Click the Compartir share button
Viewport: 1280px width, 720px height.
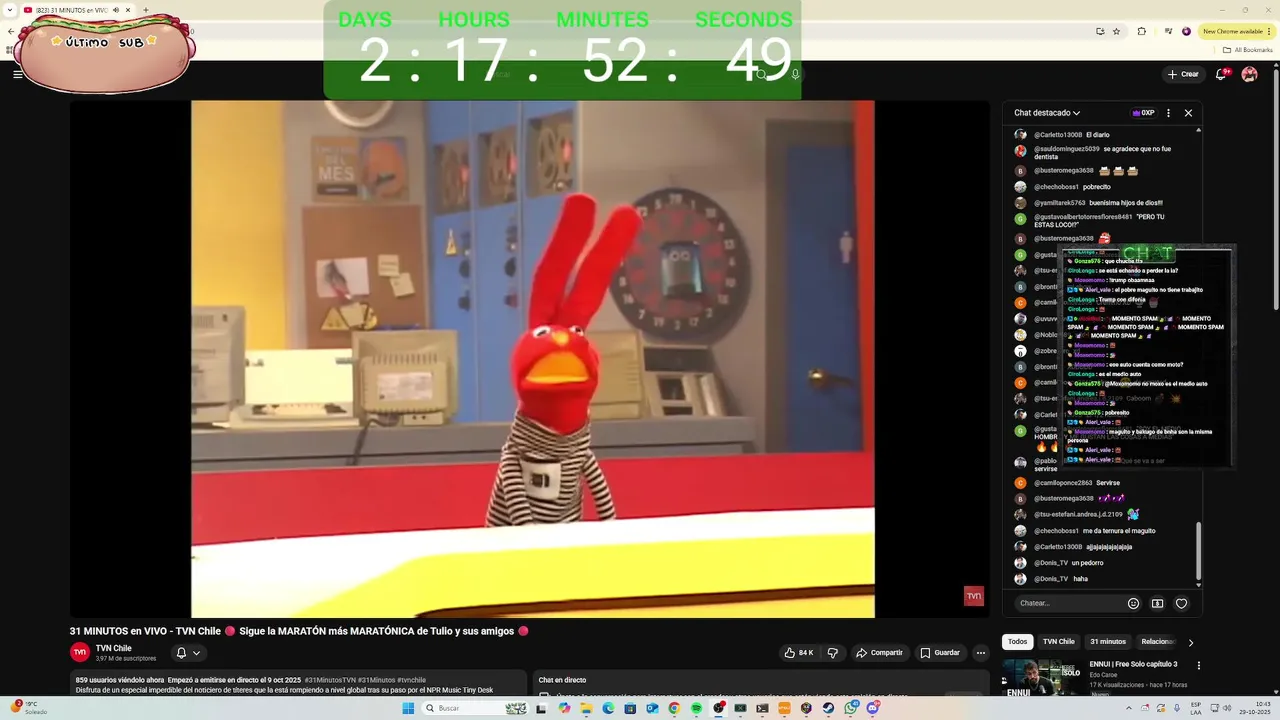879,653
